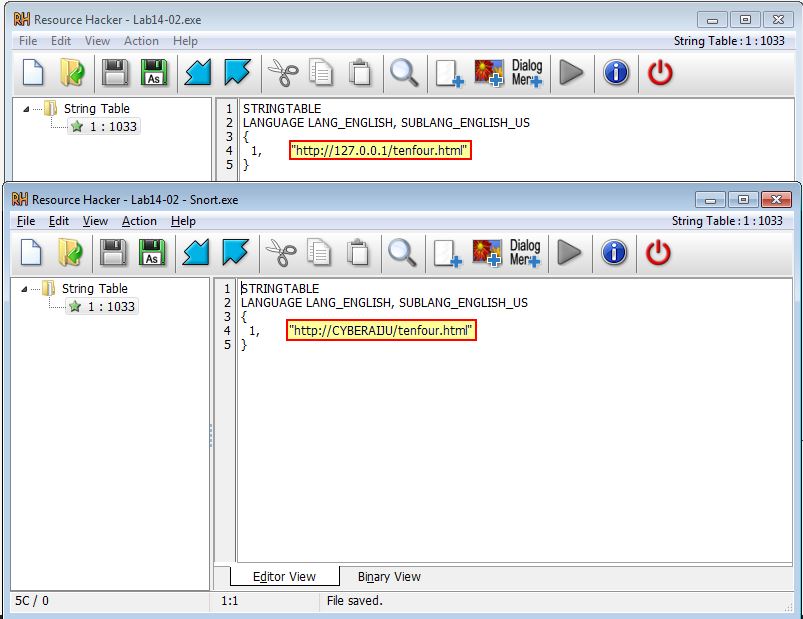The width and height of the screenshot is (803, 619).
Task: Open Action menu in Lab14-02.exe window
Action: (141, 41)
